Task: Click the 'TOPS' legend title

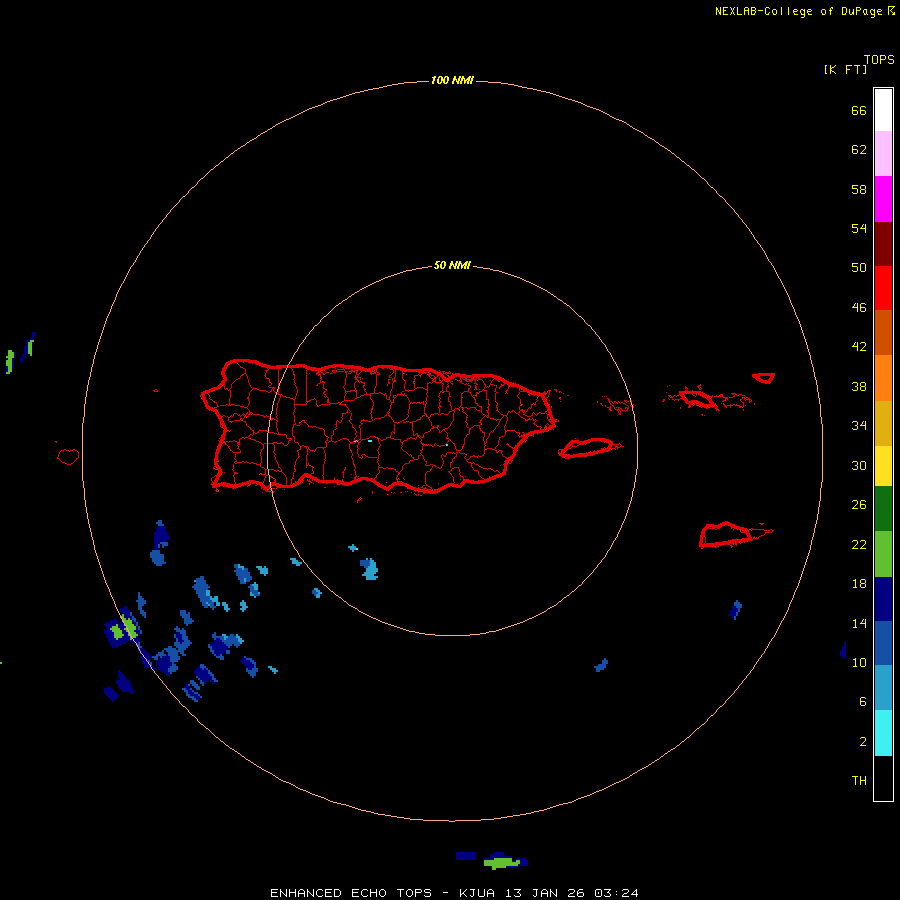Action: click(x=879, y=59)
